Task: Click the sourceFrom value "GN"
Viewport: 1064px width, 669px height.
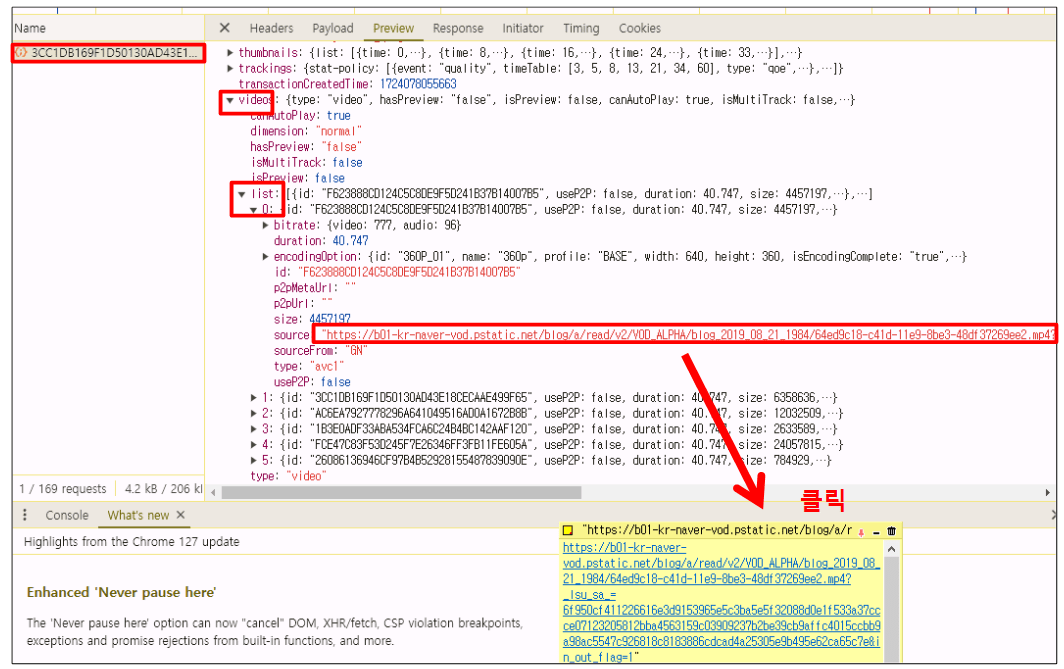Action: coord(356,351)
